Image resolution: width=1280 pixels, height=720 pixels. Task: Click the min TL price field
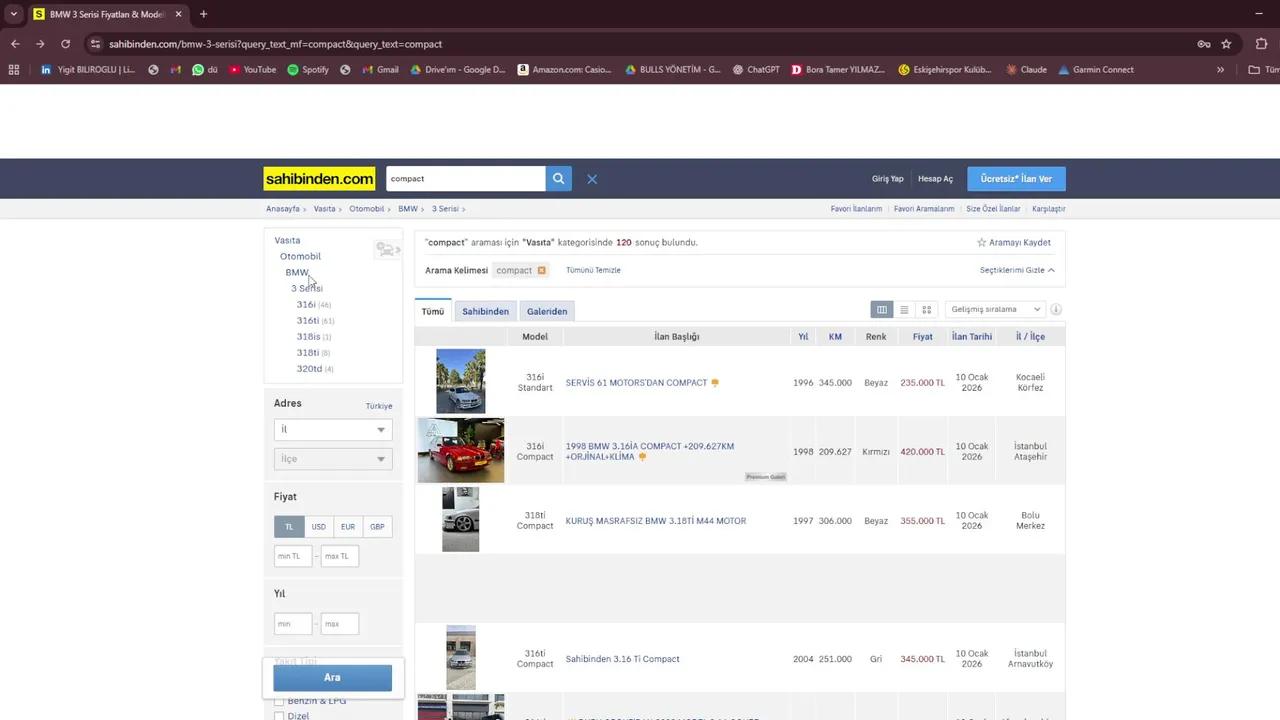pyautogui.click(x=293, y=556)
